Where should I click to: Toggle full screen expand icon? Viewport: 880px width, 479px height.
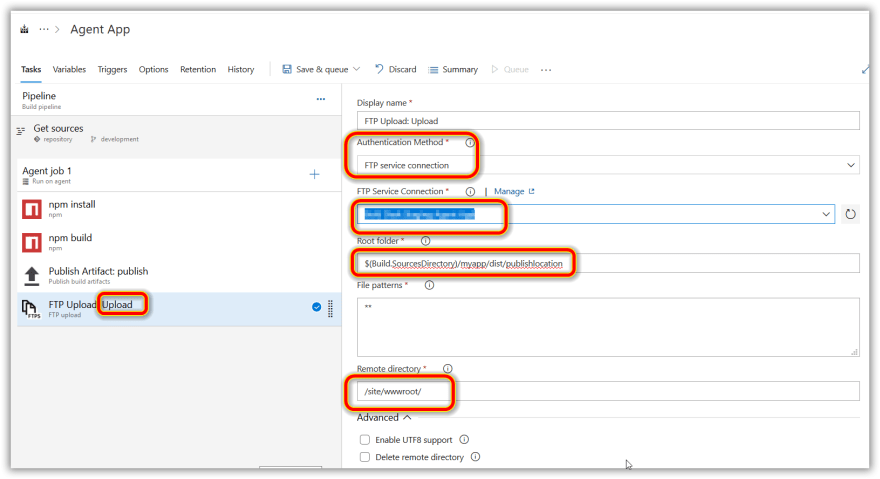[x=865, y=70]
